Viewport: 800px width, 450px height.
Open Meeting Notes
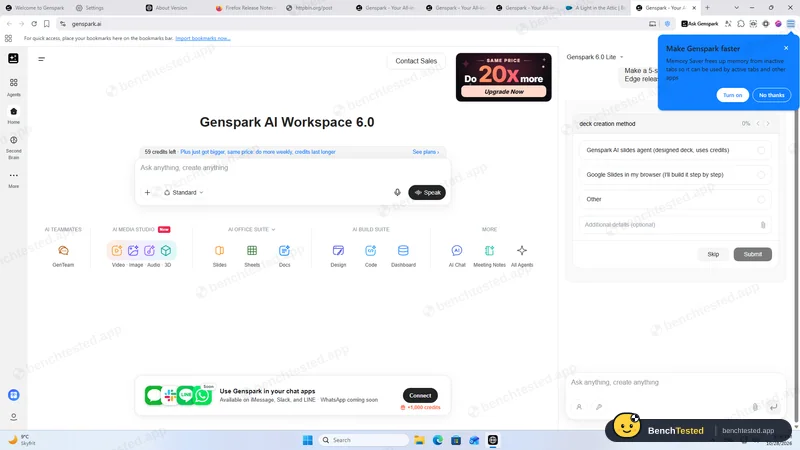pyautogui.click(x=489, y=256)
